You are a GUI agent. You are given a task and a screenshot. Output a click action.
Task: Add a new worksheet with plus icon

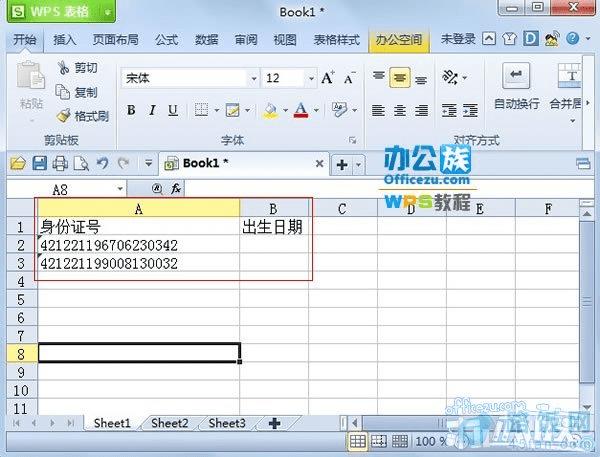point(274,423)
